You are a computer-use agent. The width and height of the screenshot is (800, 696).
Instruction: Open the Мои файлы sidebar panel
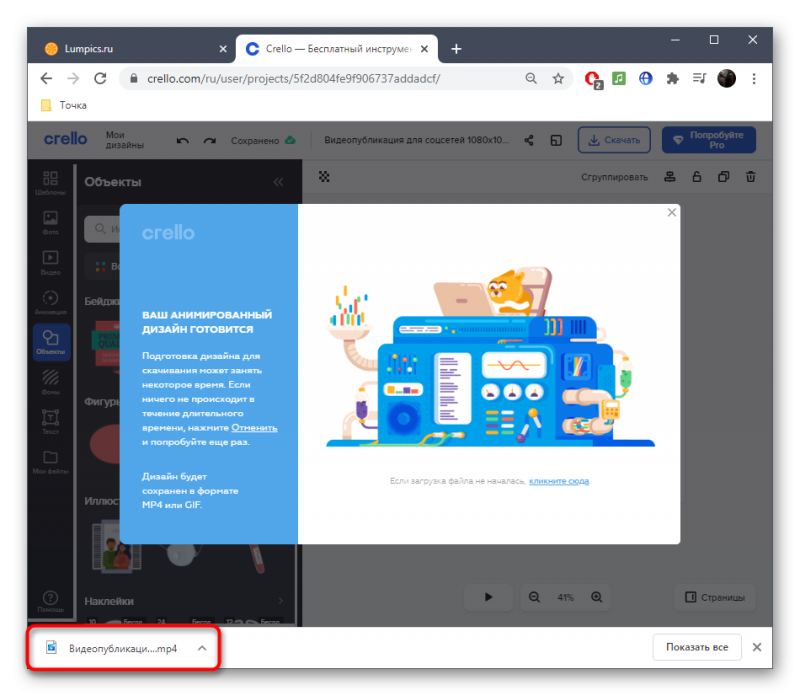[x=50, y=461]
